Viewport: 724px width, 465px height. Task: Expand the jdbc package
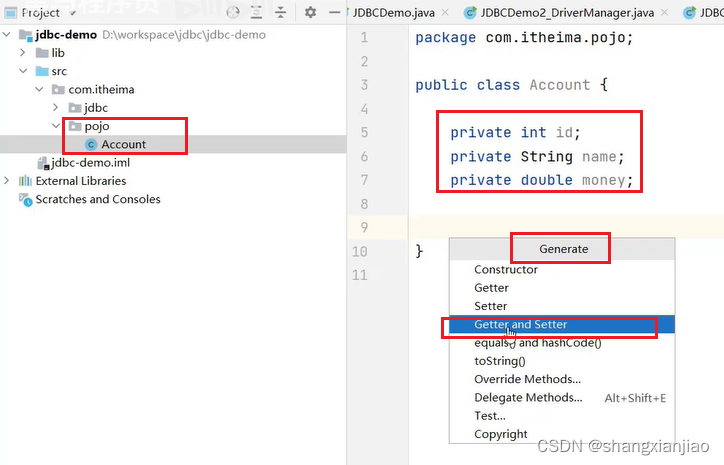tap(56, 108)
